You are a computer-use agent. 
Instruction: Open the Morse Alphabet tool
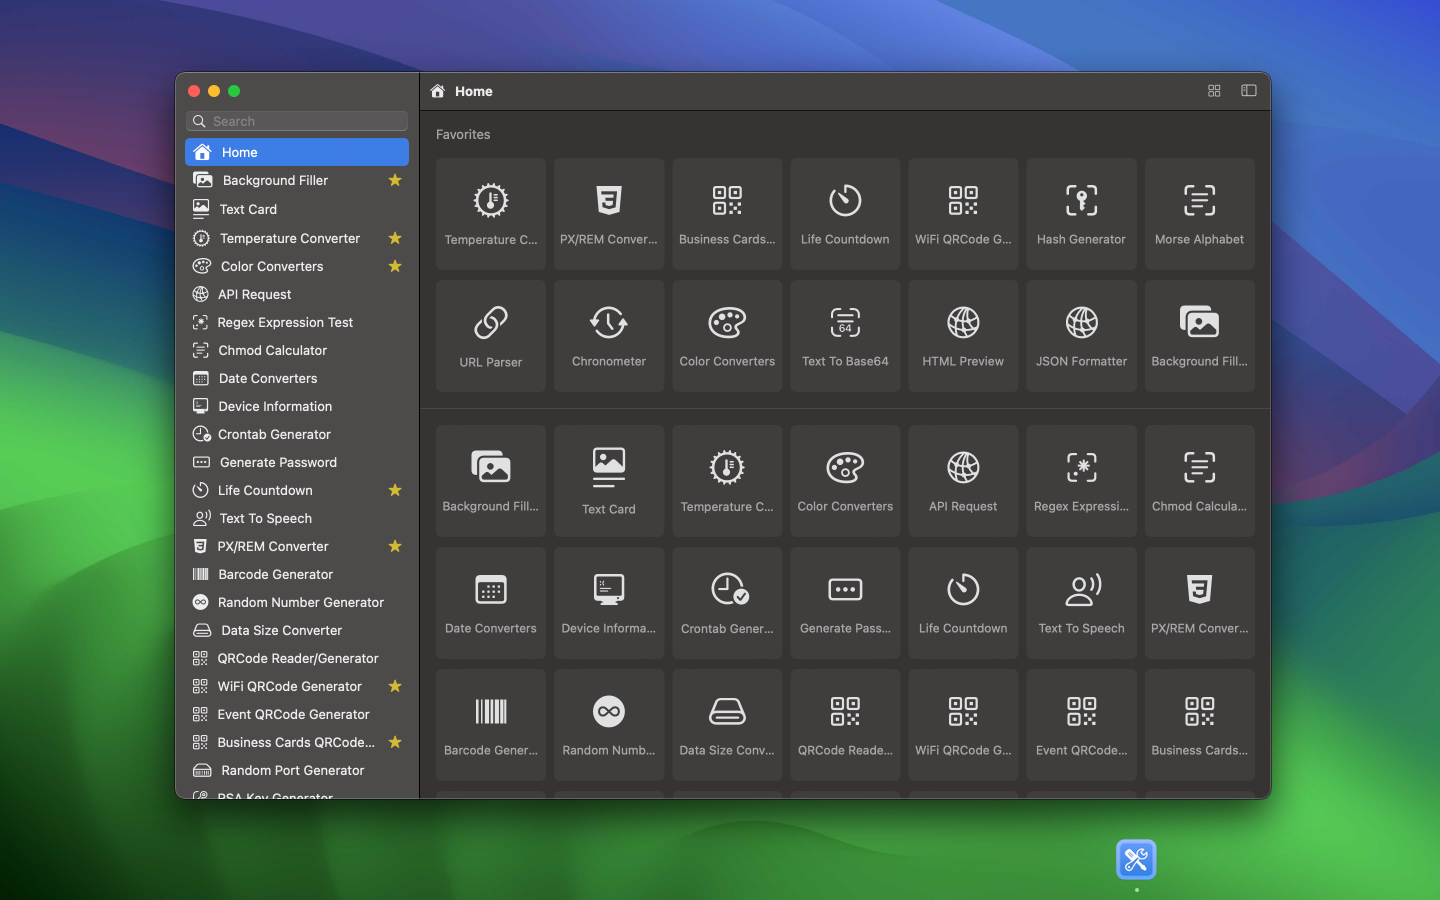point(1199,213)
